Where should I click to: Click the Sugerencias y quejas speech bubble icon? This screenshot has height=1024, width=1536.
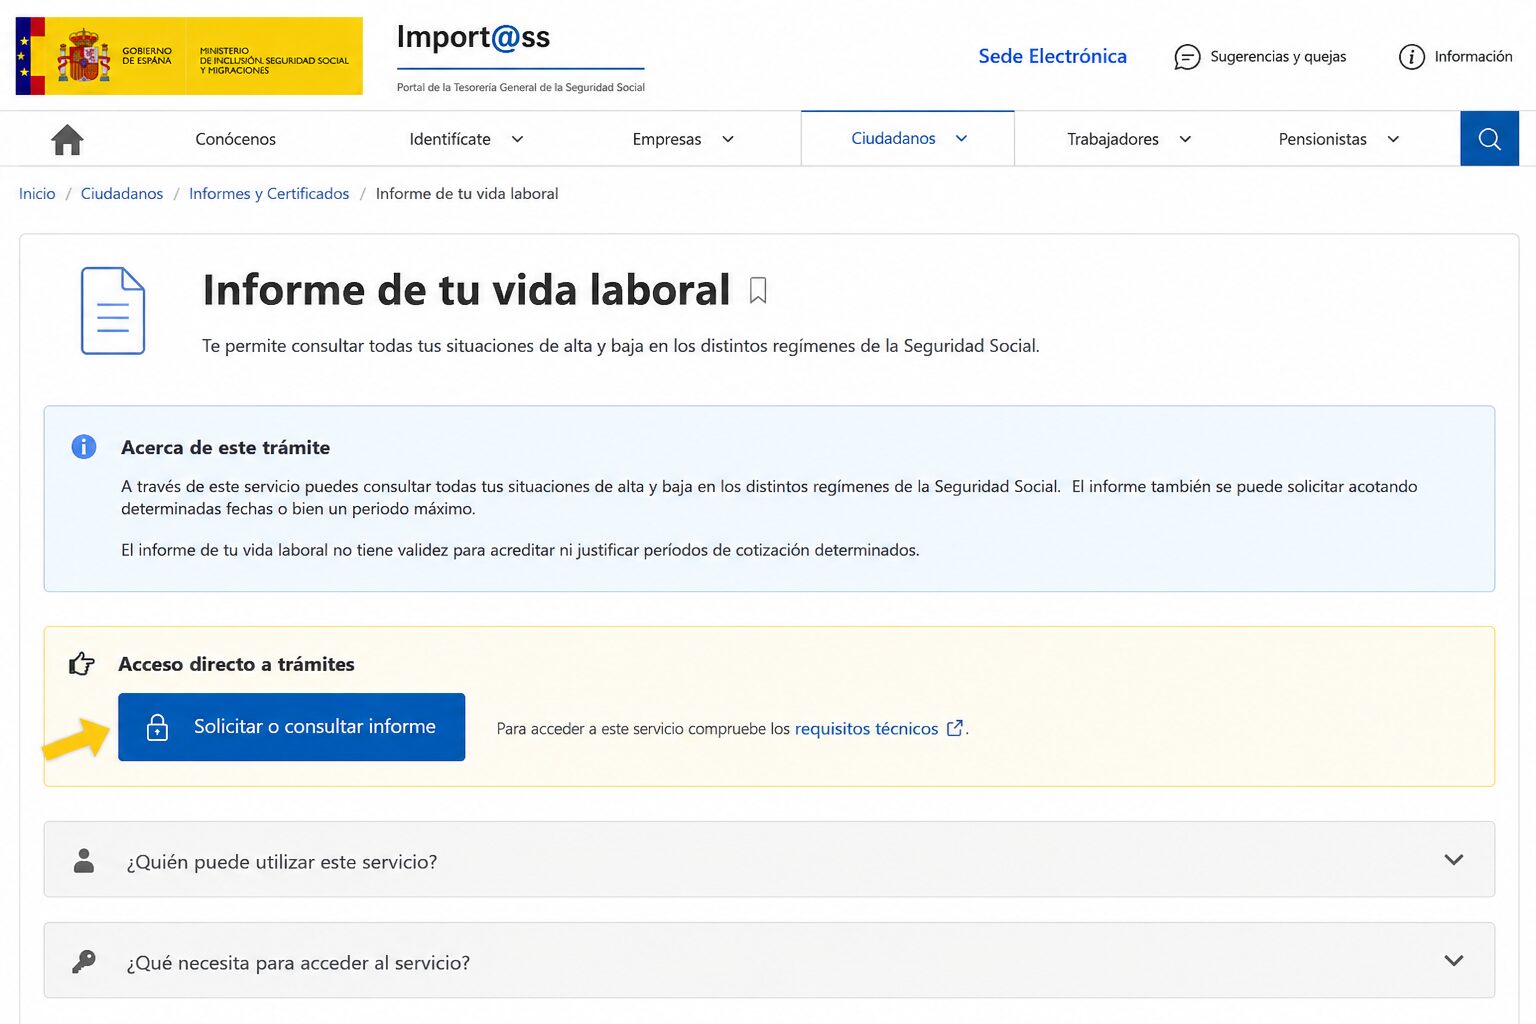(1187, 57)
